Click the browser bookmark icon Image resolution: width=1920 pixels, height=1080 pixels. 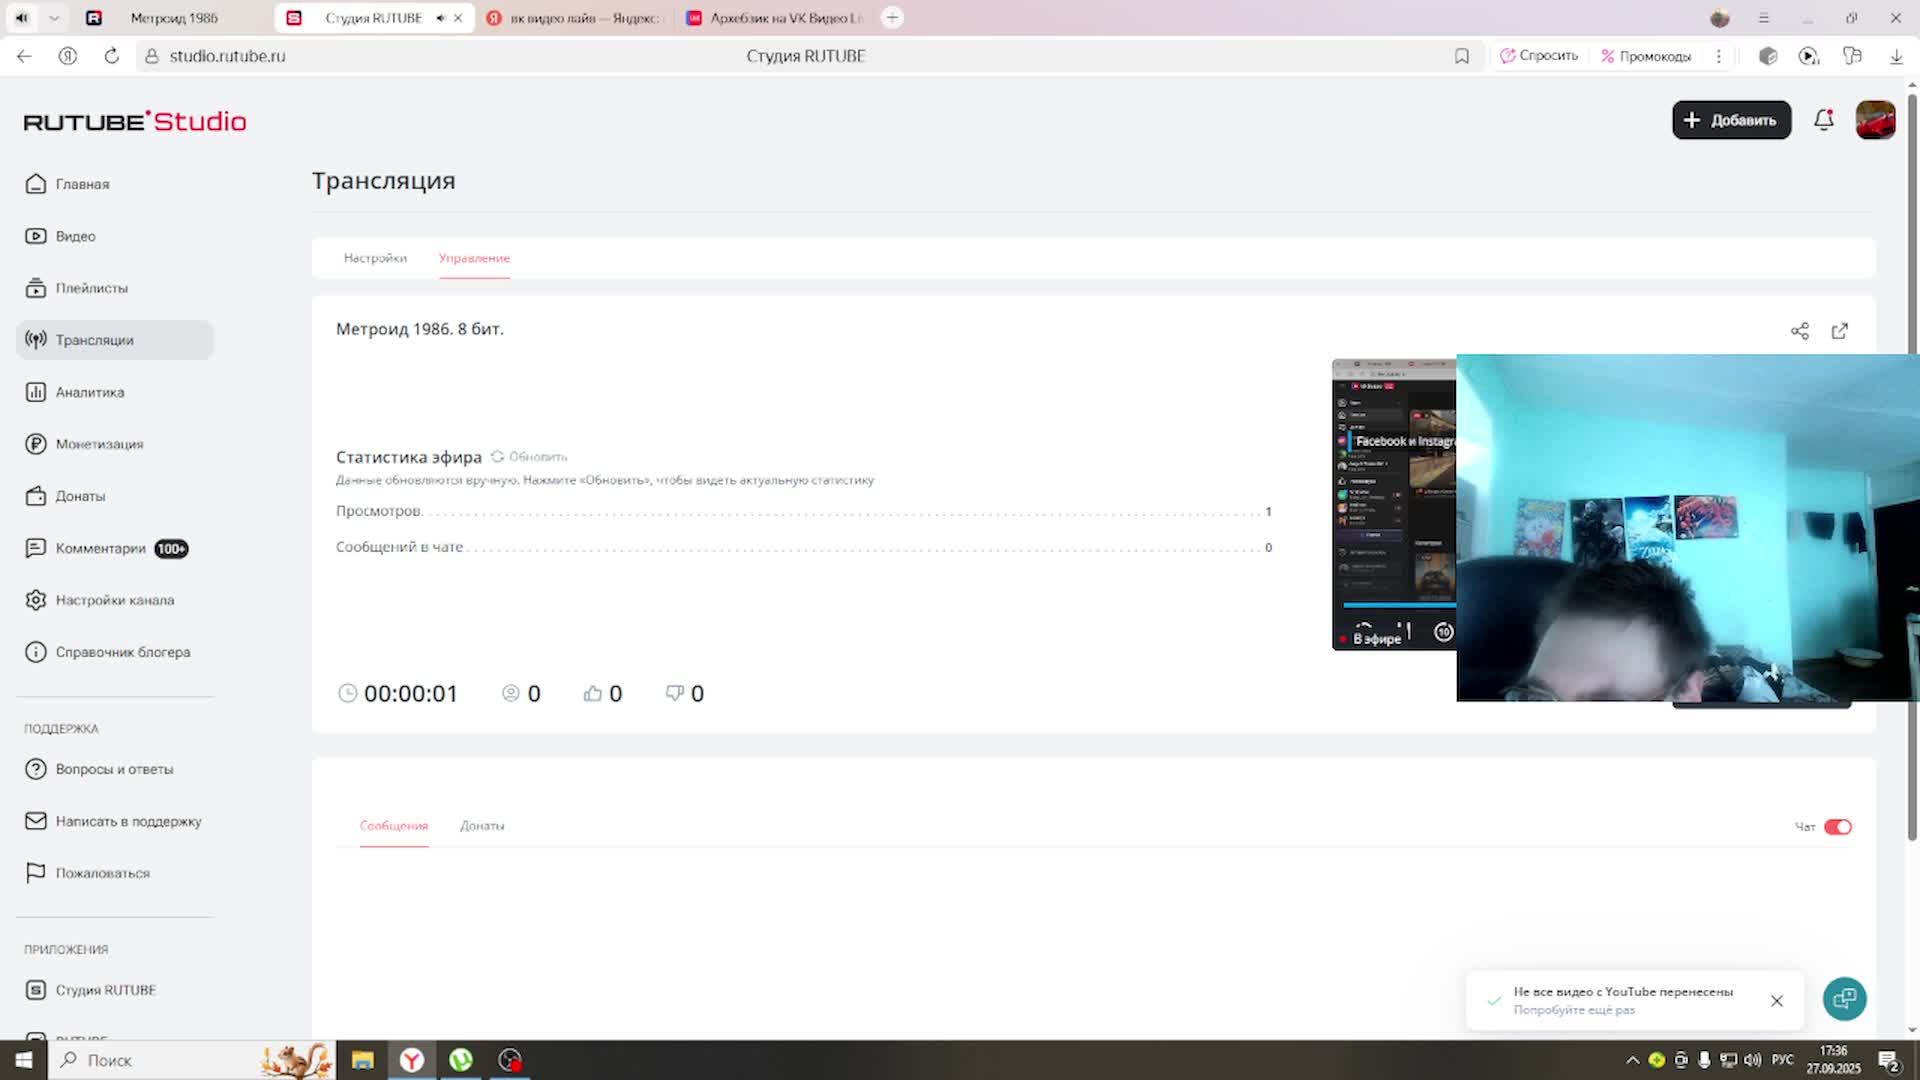[1462, 56]
